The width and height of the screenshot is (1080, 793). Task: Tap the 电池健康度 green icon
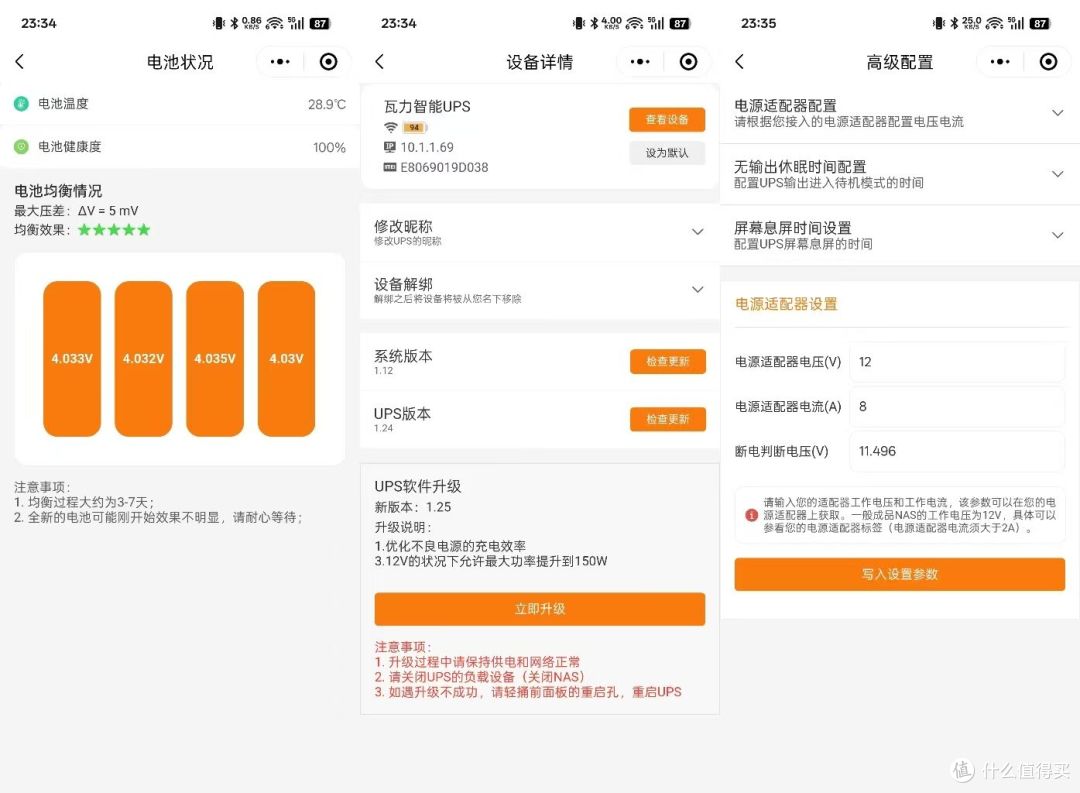[x=21, y=147]
